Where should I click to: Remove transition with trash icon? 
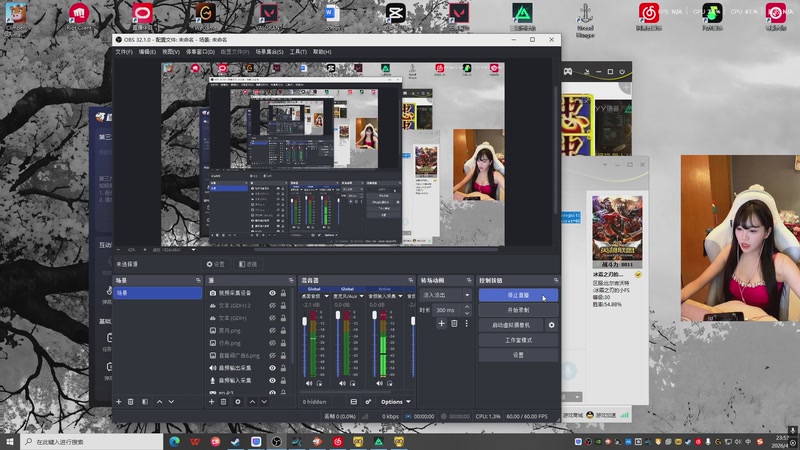(x=454, y=323)
